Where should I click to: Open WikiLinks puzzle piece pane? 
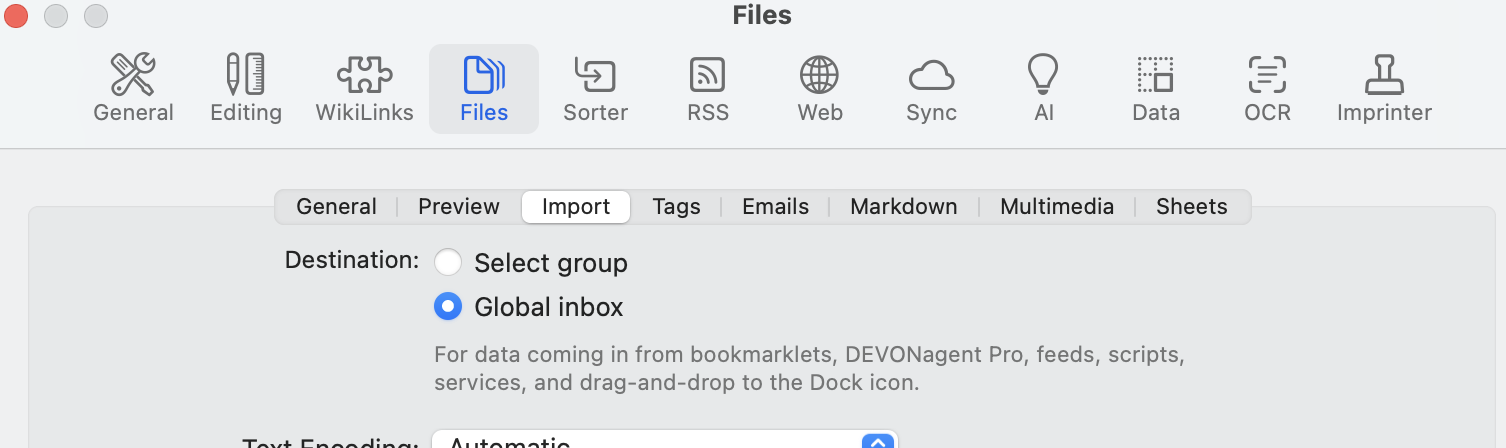tap(364, 89)
